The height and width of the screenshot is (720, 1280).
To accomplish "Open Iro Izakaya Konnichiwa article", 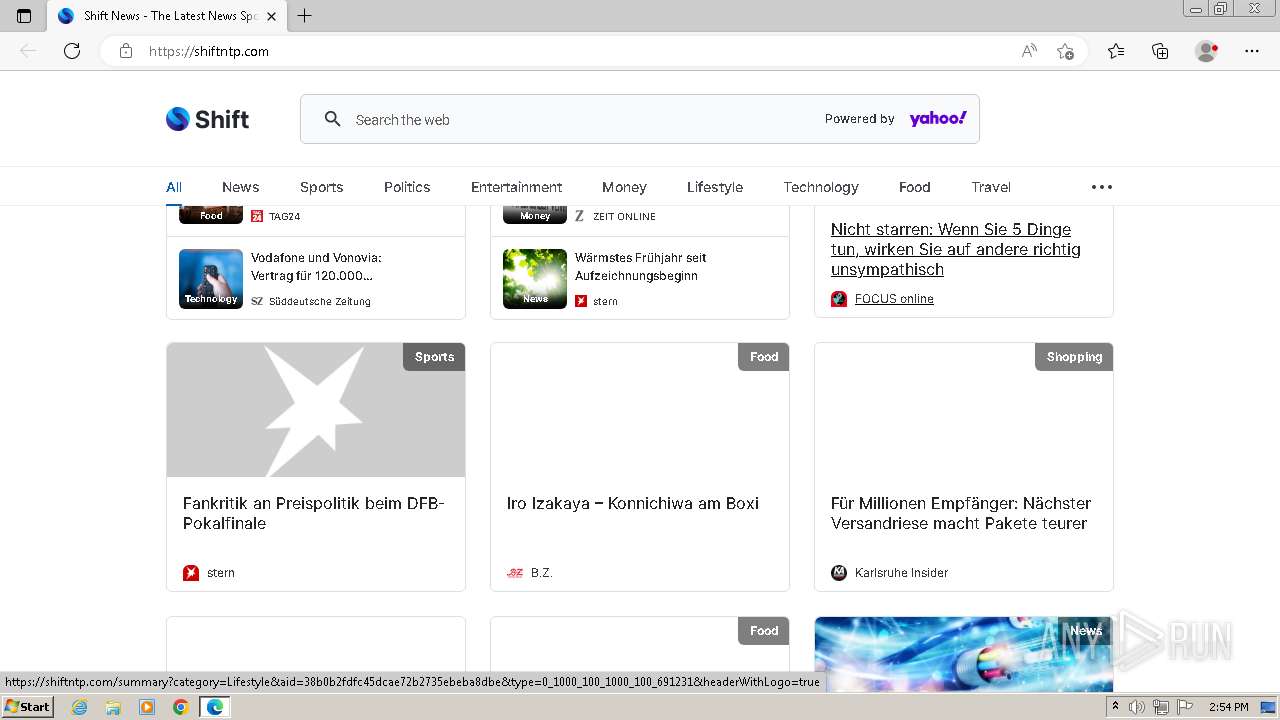I will click(633, 503).
